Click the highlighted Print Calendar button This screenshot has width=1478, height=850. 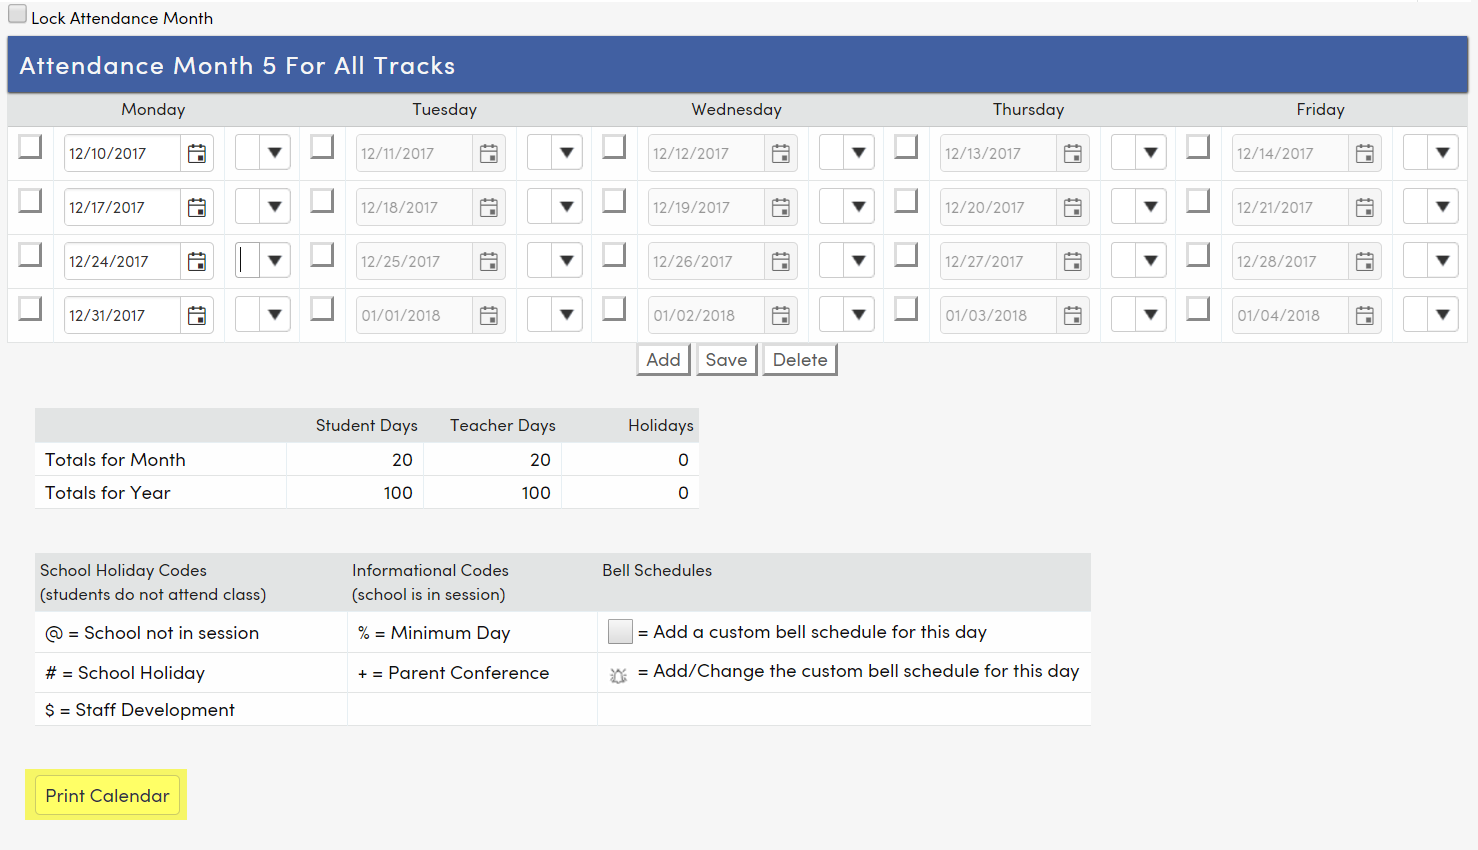coord(106,795)
